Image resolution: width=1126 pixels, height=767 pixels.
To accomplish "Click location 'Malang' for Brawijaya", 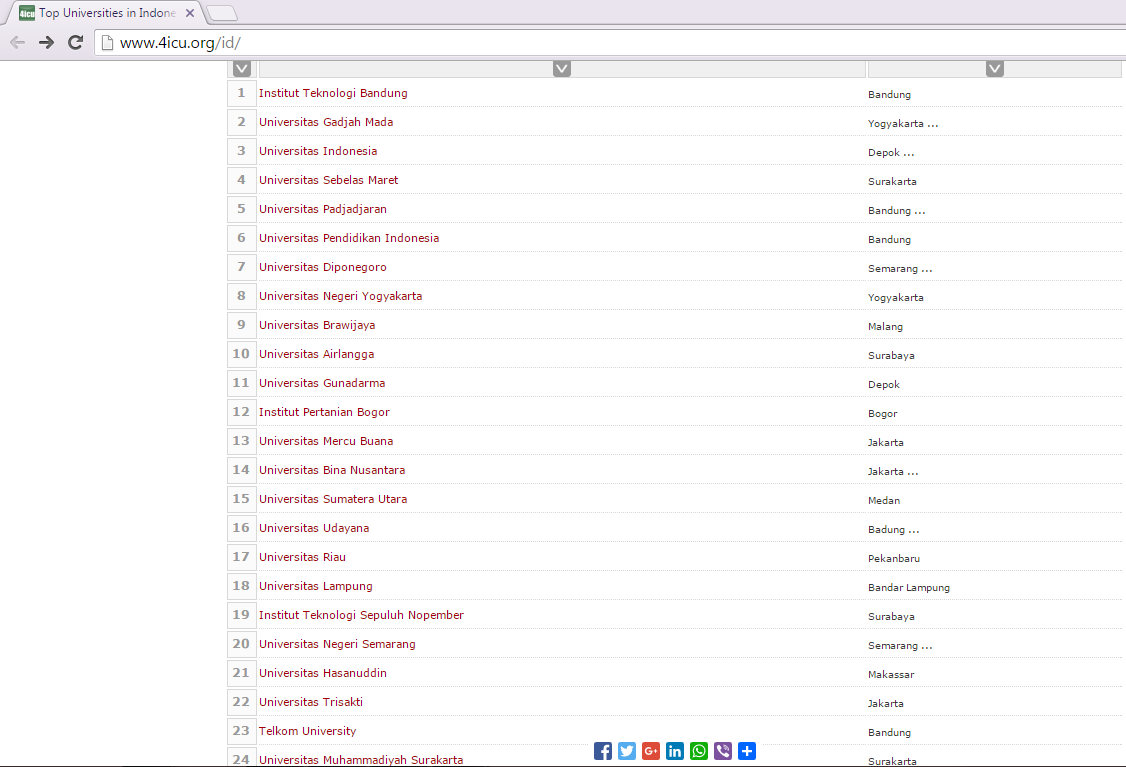I will (x=885, y=327).
